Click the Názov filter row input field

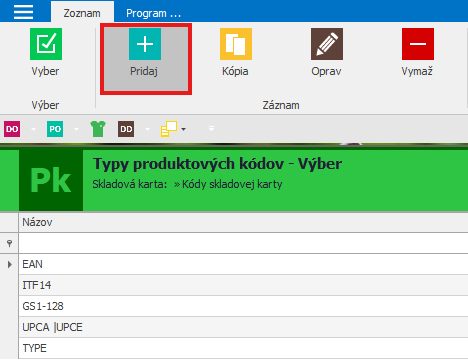(x=243, y=243)
